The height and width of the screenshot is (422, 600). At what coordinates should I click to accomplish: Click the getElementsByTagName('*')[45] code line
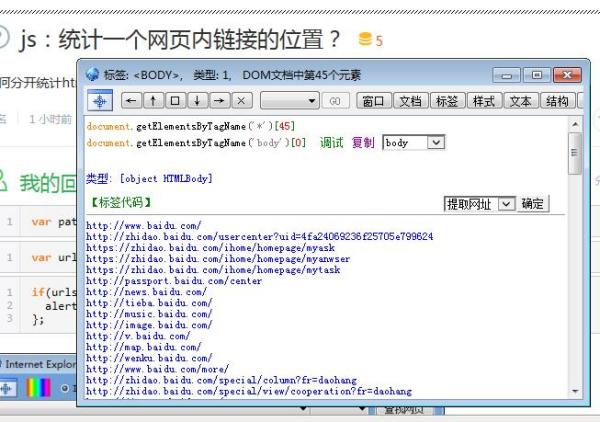pos(191,126)
